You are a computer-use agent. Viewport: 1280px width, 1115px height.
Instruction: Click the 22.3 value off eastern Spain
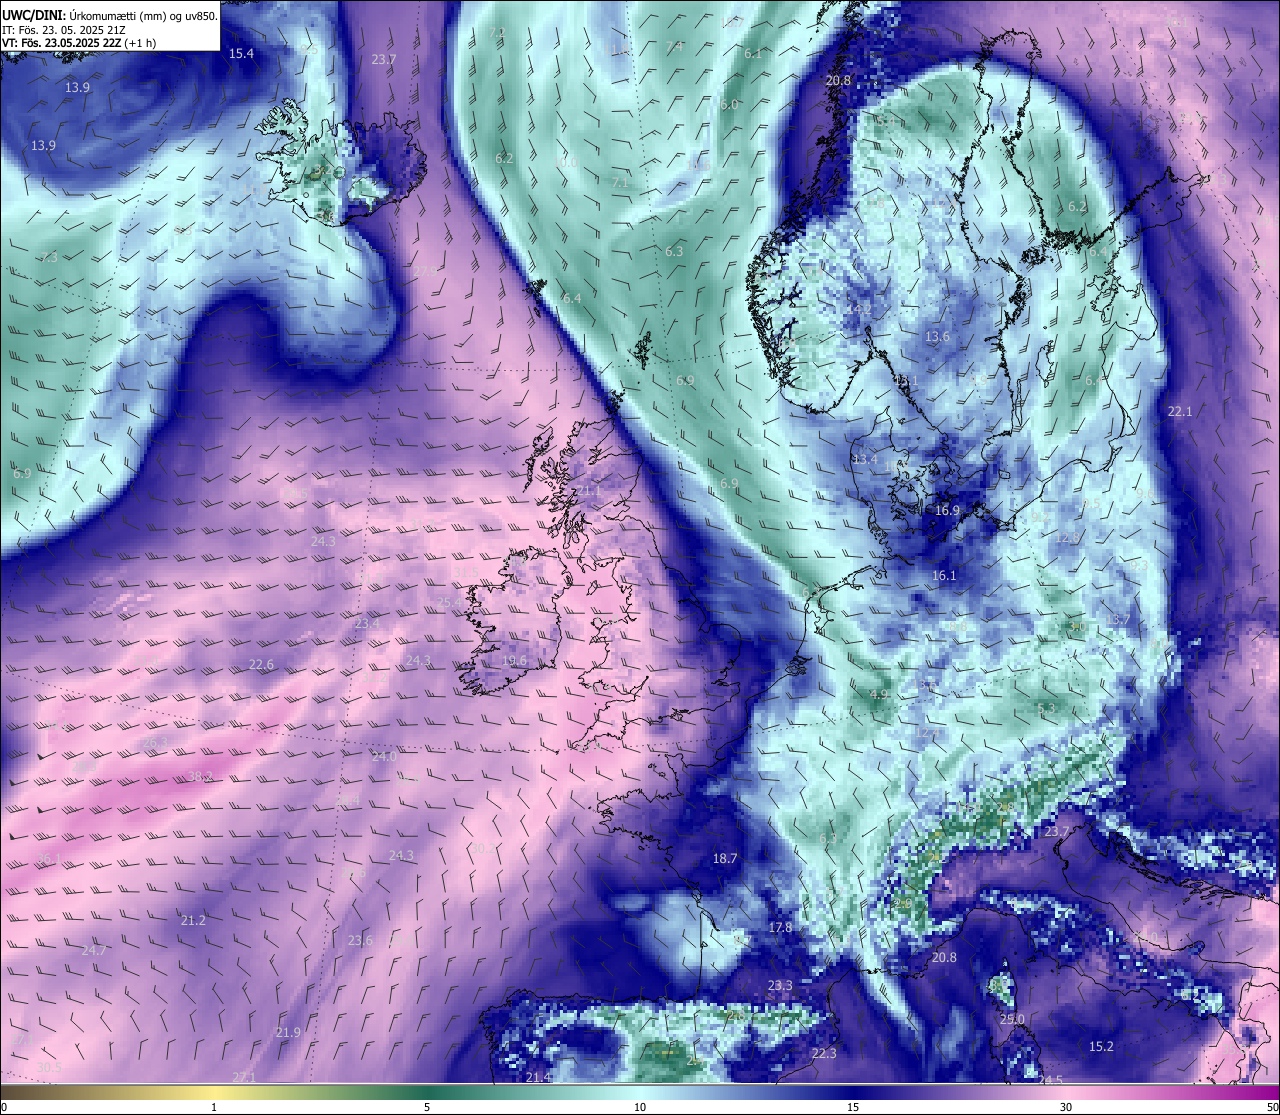[824, 1054]
